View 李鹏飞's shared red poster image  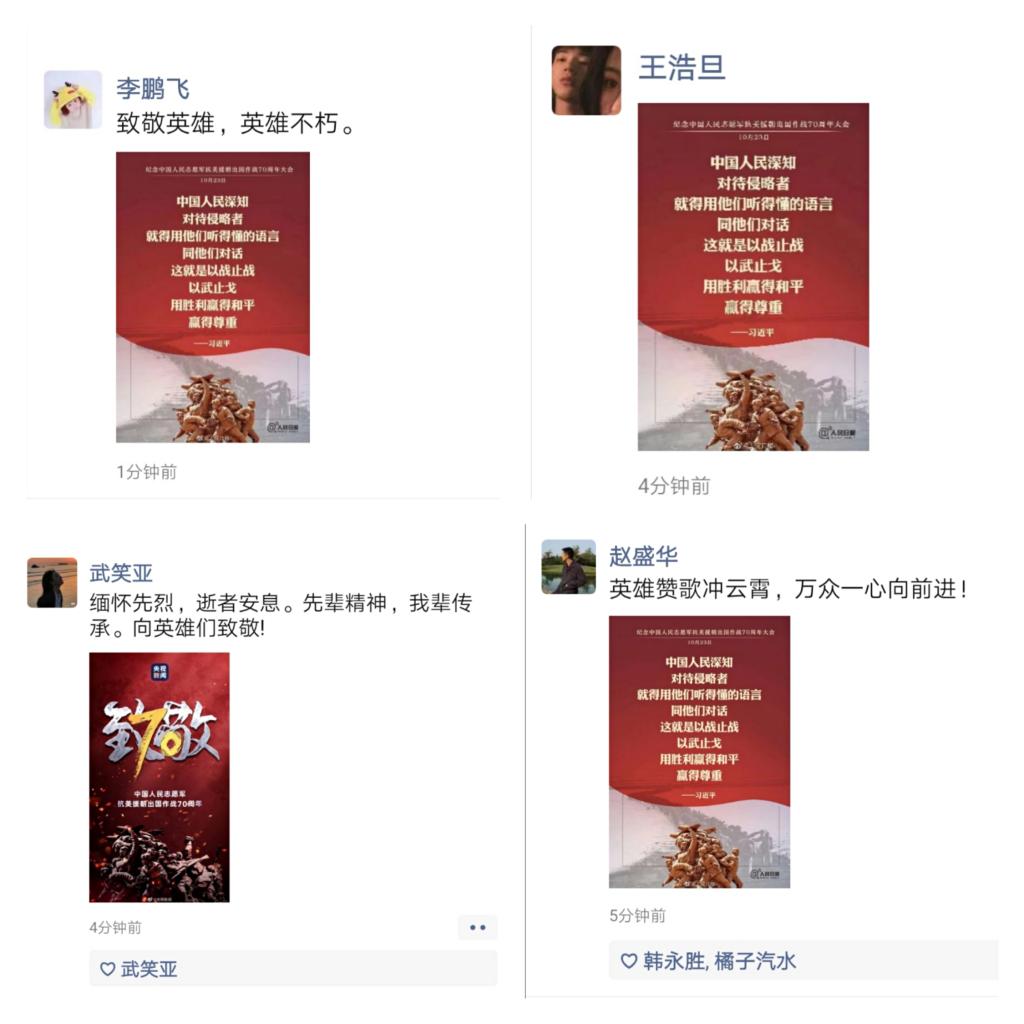point(213,297)
